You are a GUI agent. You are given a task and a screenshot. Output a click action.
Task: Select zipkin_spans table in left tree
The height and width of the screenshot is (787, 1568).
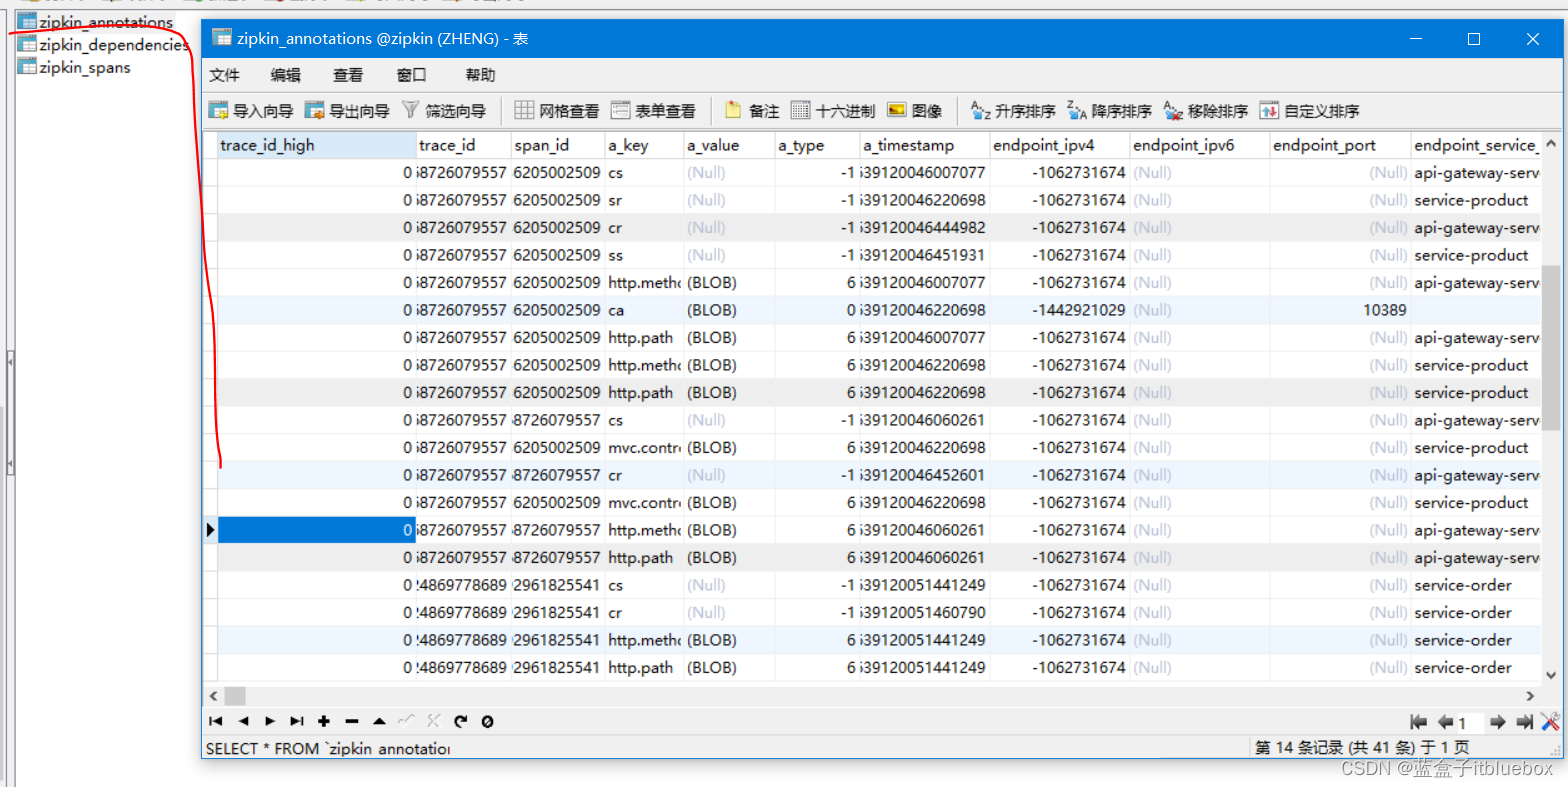click(74, 68)
